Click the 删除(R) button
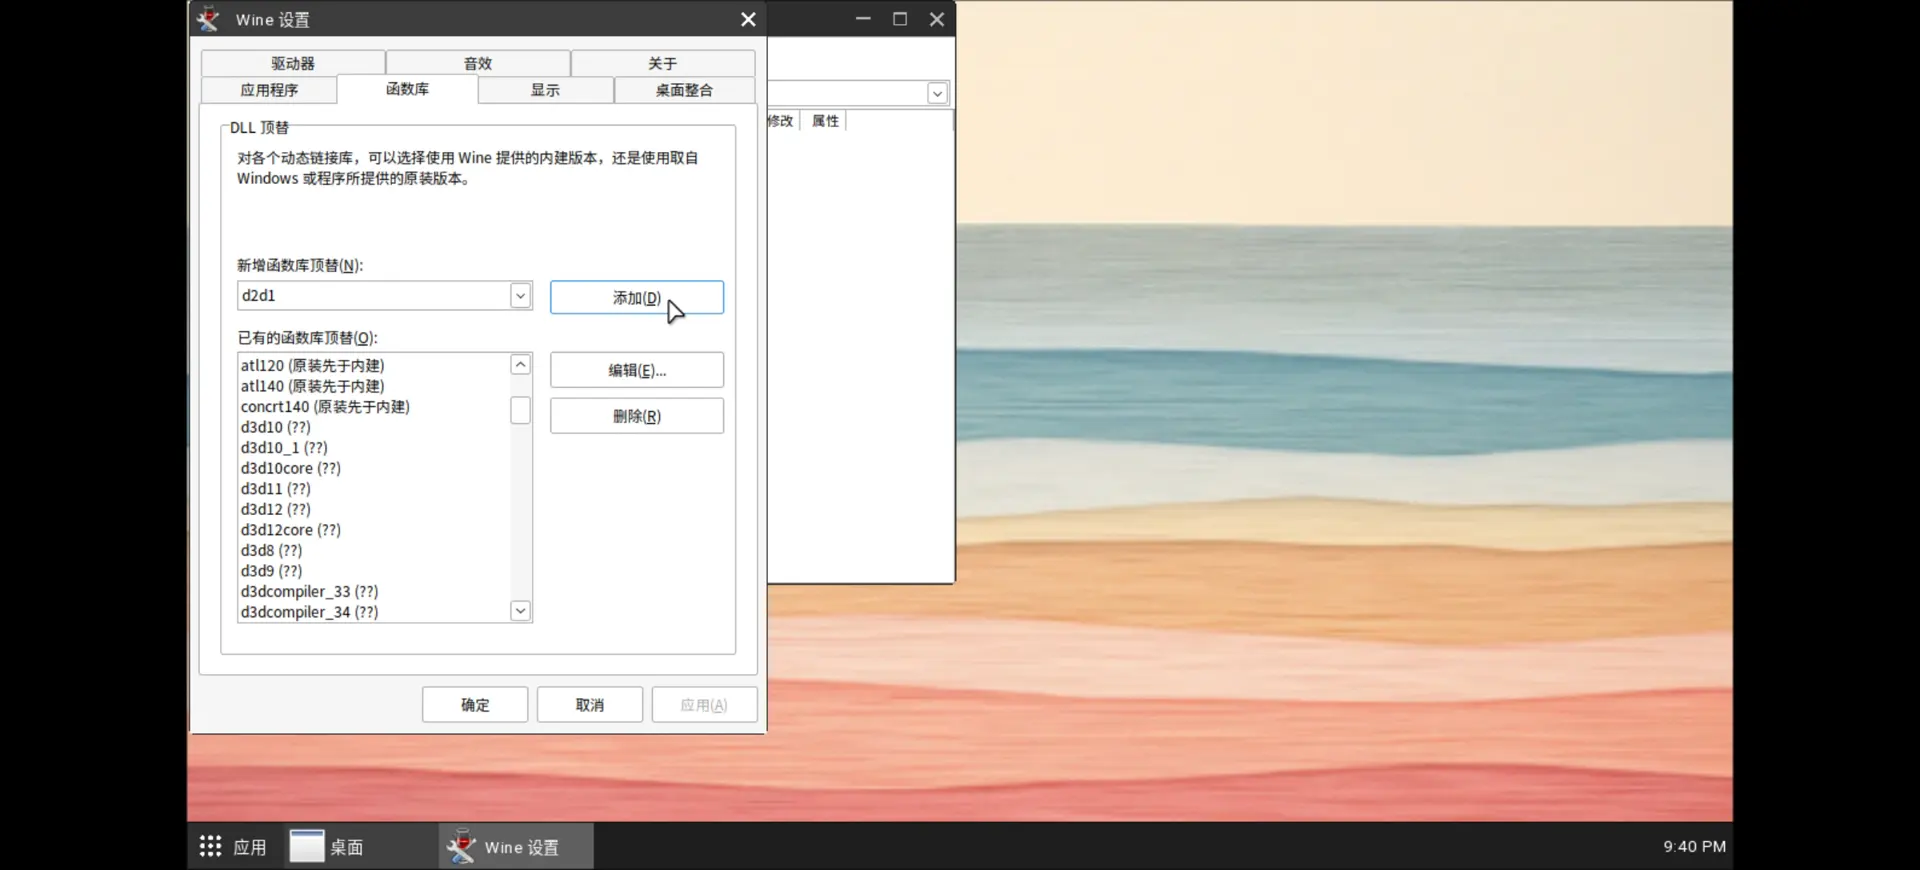Image resolution: width=1920 pixels, height=870 pixels. tap(637, 416)
